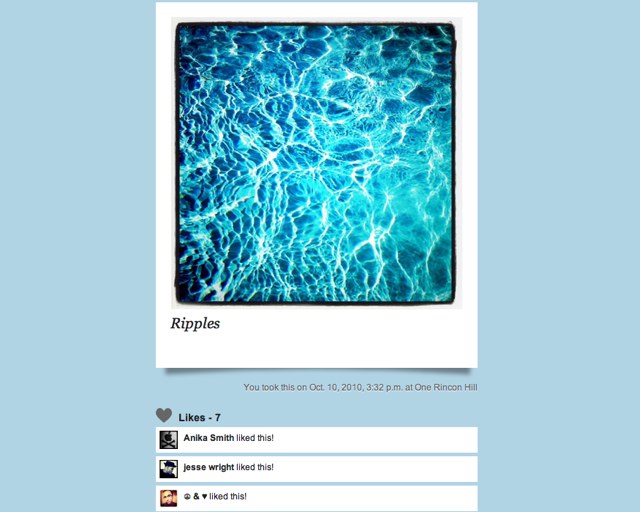Viewport: 640px width, 512px height.
Task: Click the One Rincon Hill location
Action: (446, 387)
